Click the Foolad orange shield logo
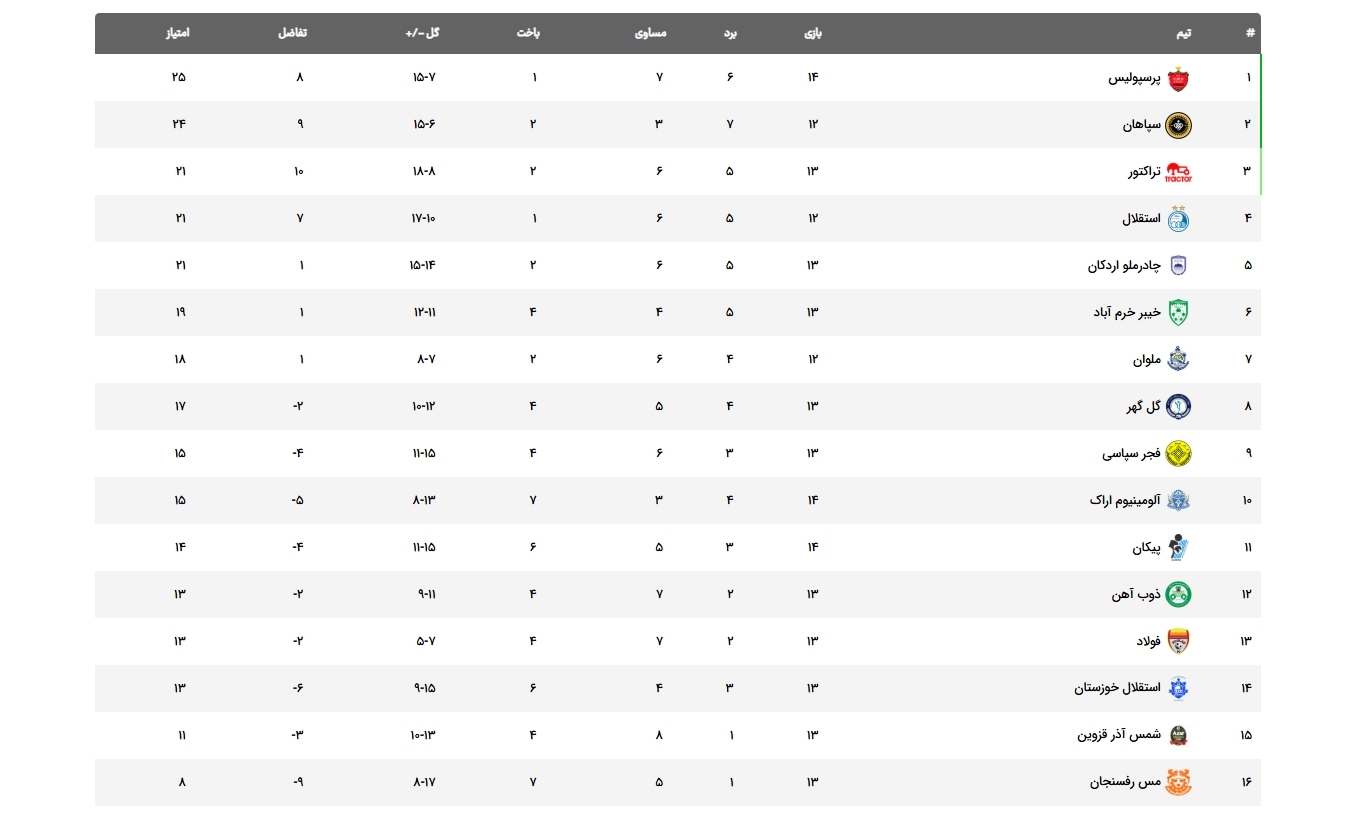 [x=1180, y=642]
